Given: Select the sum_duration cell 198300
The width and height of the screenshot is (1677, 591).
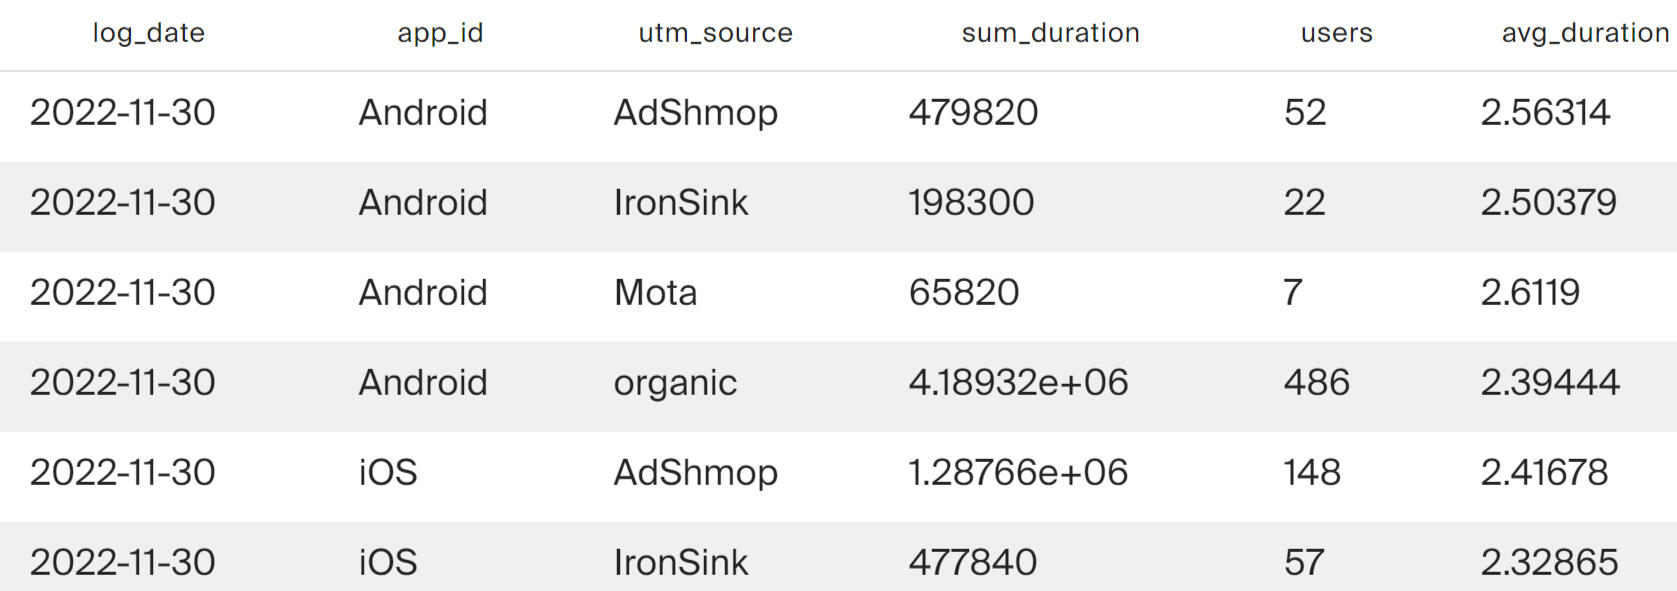Looking at the screenshot, I should (971, 202).
